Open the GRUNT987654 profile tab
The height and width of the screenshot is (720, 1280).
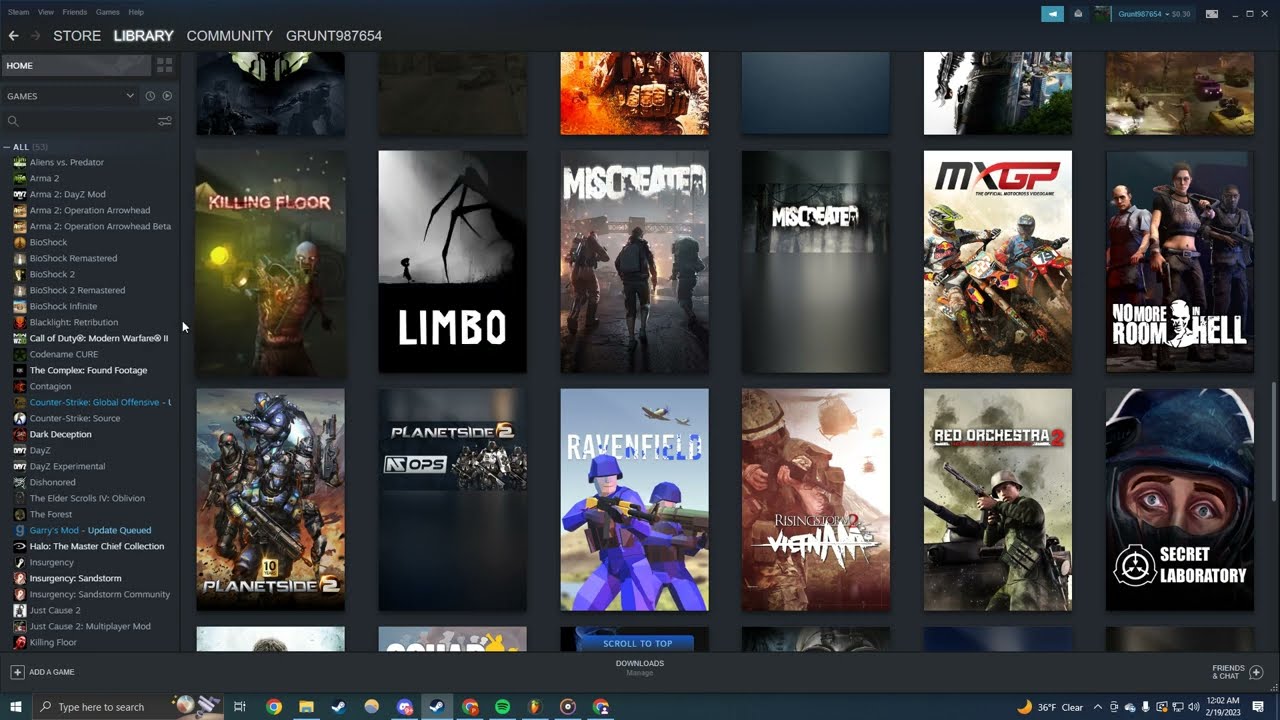(x=334, y=35)
